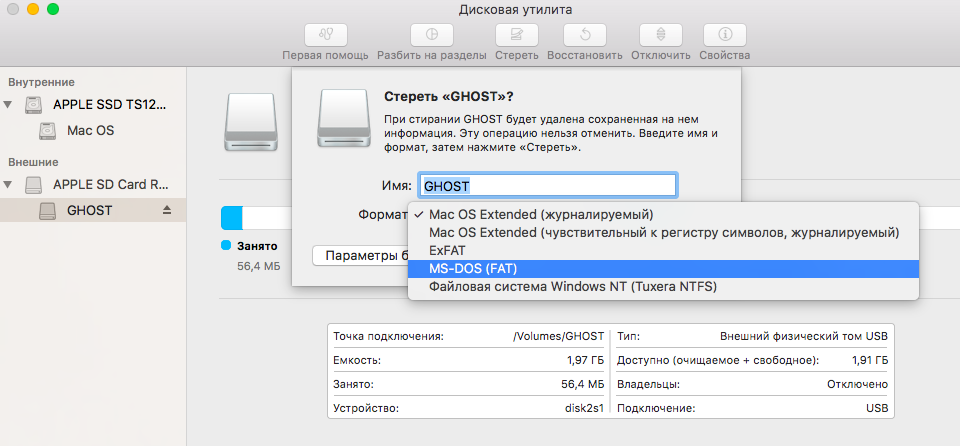The width and height of the screenshot is (960, 446).
Task: Click the GHOST volume icon in sidebar
Action: click(47, 211)
